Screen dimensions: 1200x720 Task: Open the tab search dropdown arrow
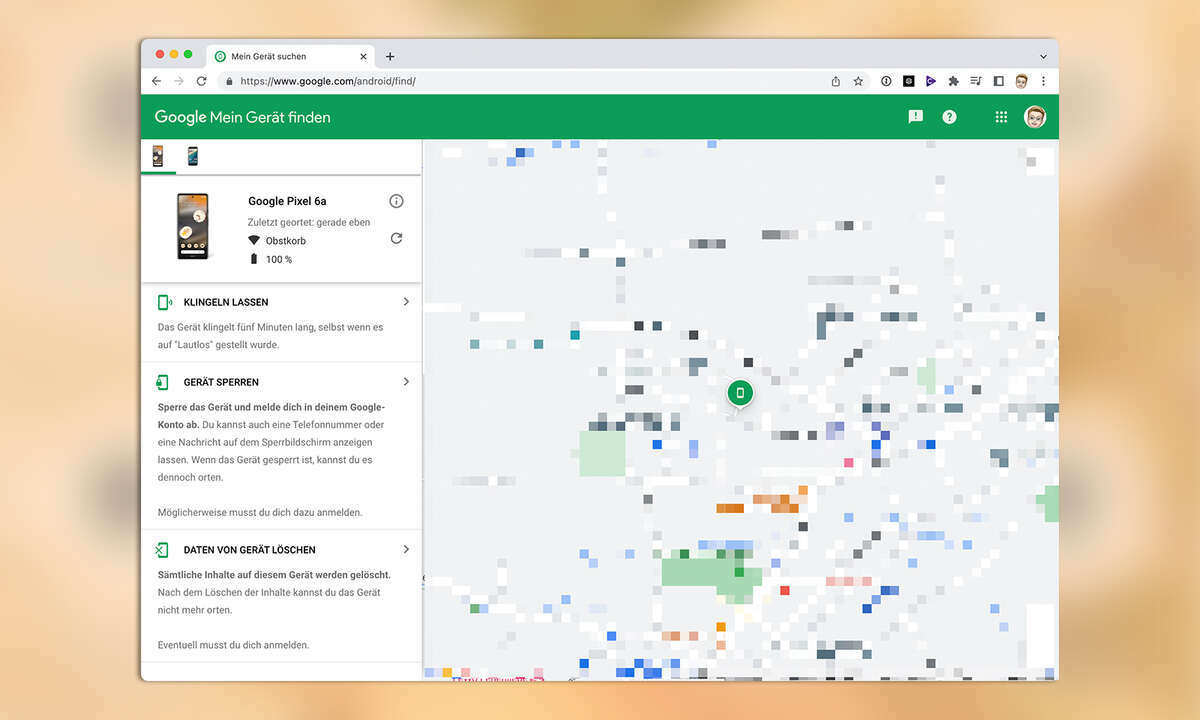click(1043, 57)
